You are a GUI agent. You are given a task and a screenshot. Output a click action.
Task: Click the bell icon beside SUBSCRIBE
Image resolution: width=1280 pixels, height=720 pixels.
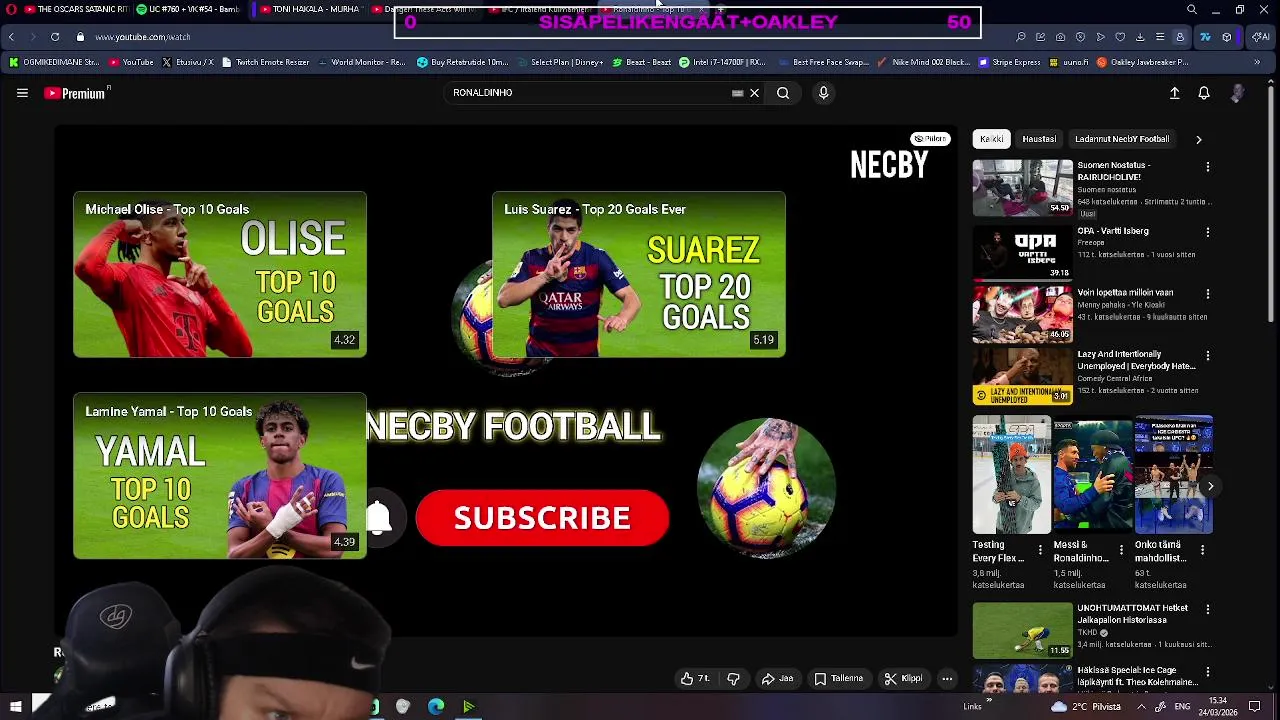click(x=378, y=518)
